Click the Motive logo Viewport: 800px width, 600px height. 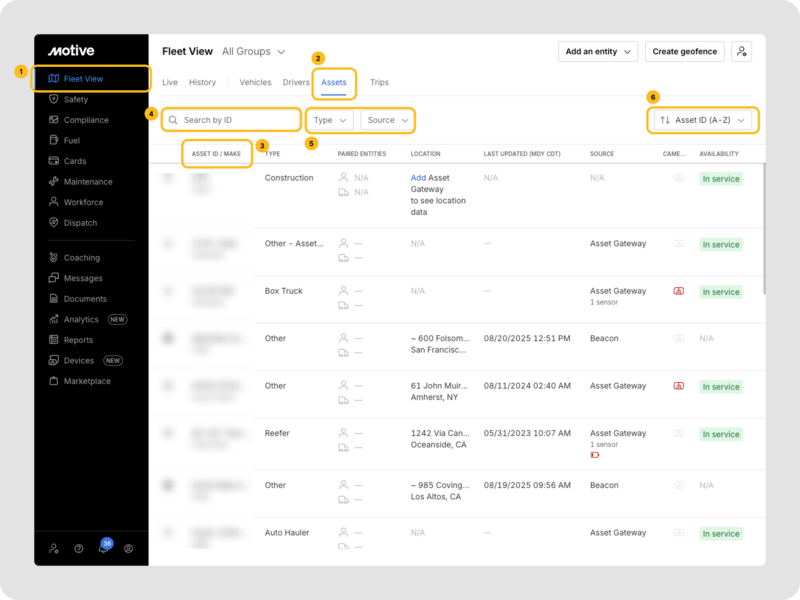71,51
